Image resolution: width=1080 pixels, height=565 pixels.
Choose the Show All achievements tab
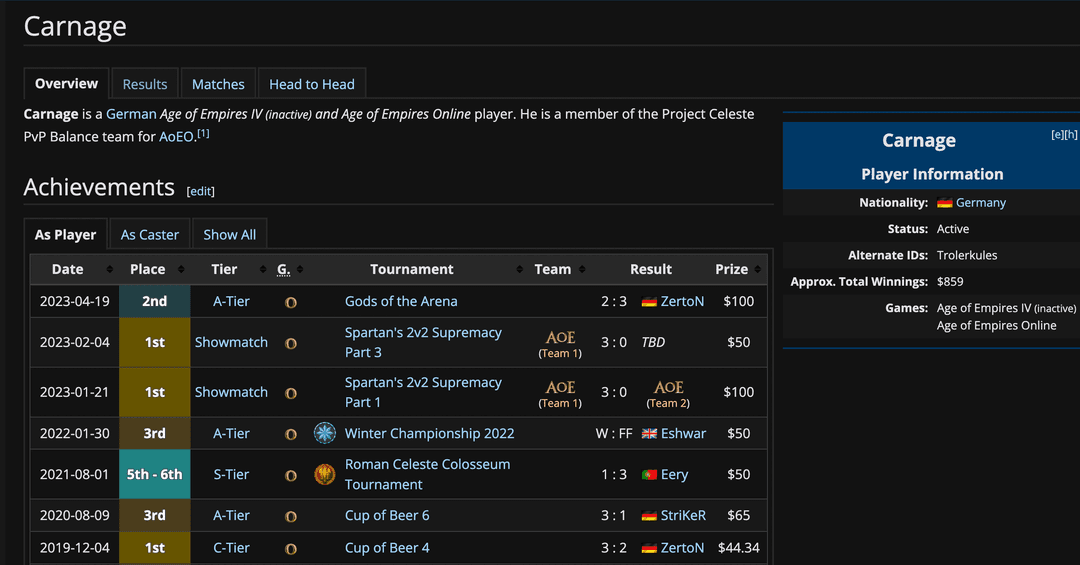[x=229, y=234]
